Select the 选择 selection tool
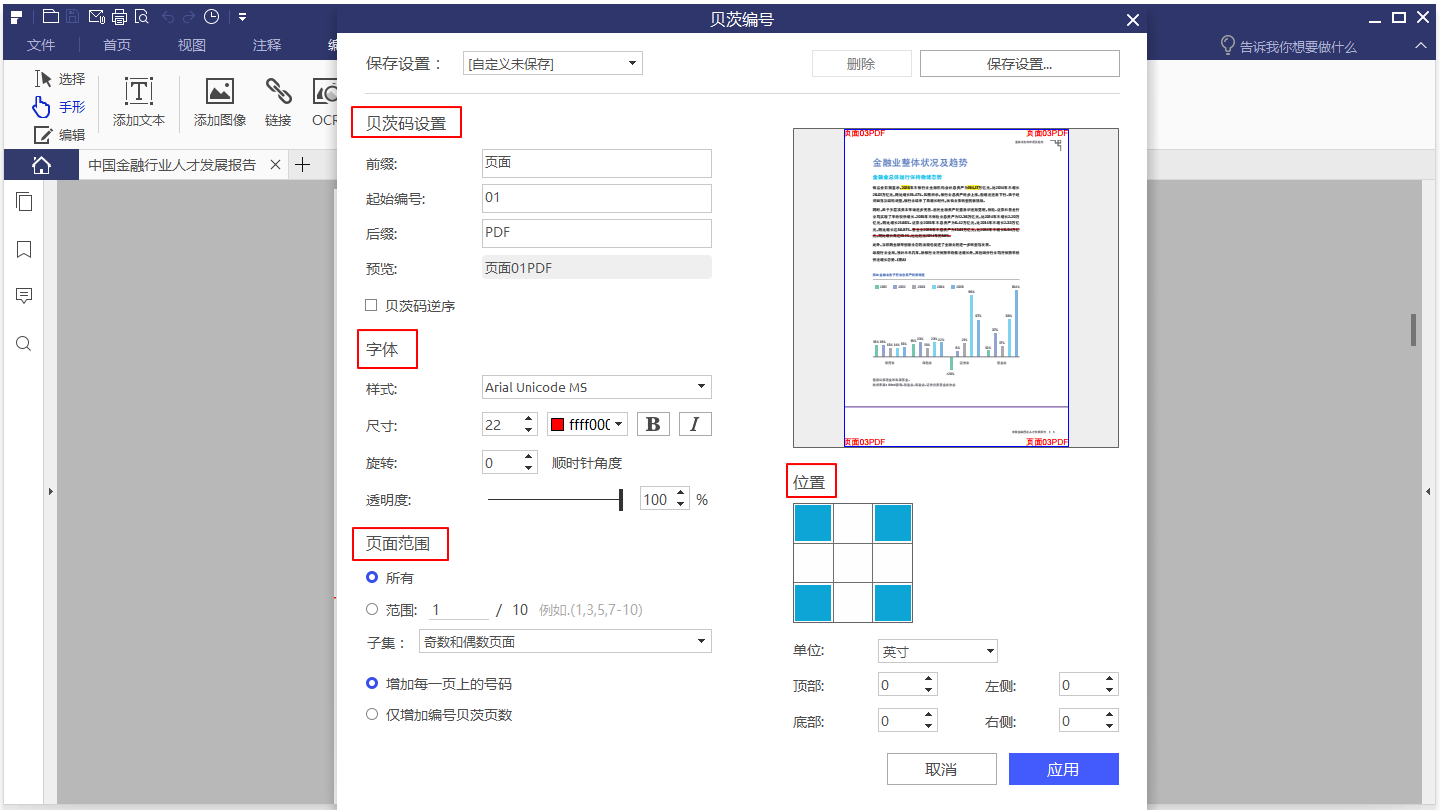The image size is (1440, 810). (x=60, y=79)
